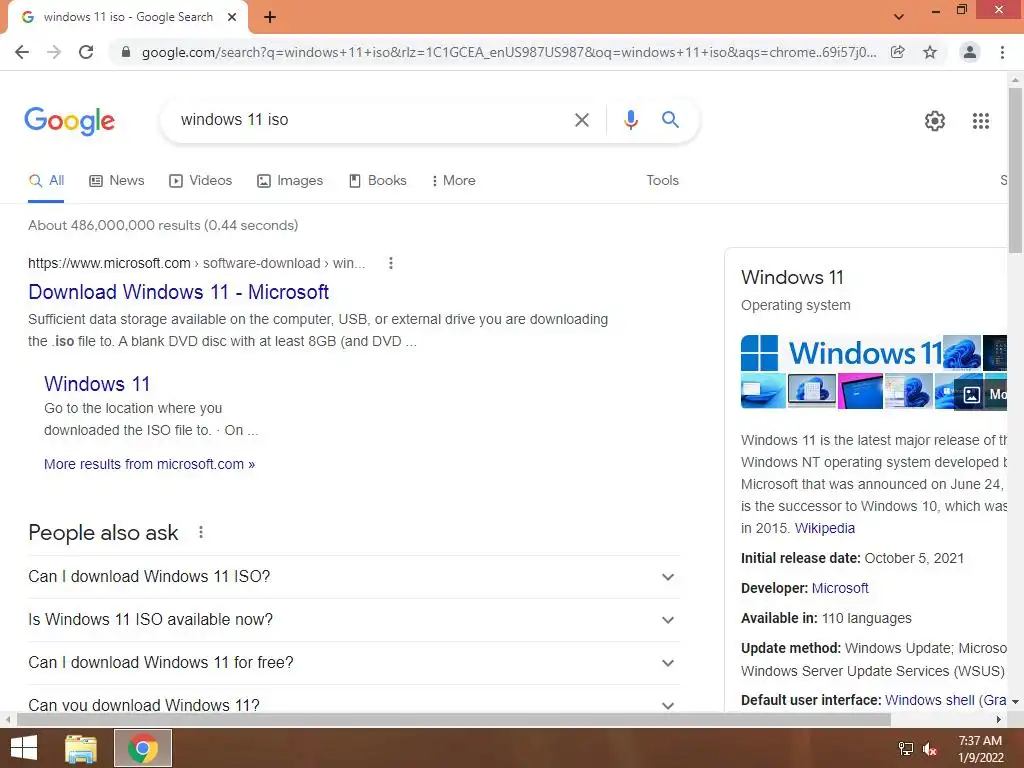
Task: Expand Can I download Windows 11 for free?
Action: [354, 663]
